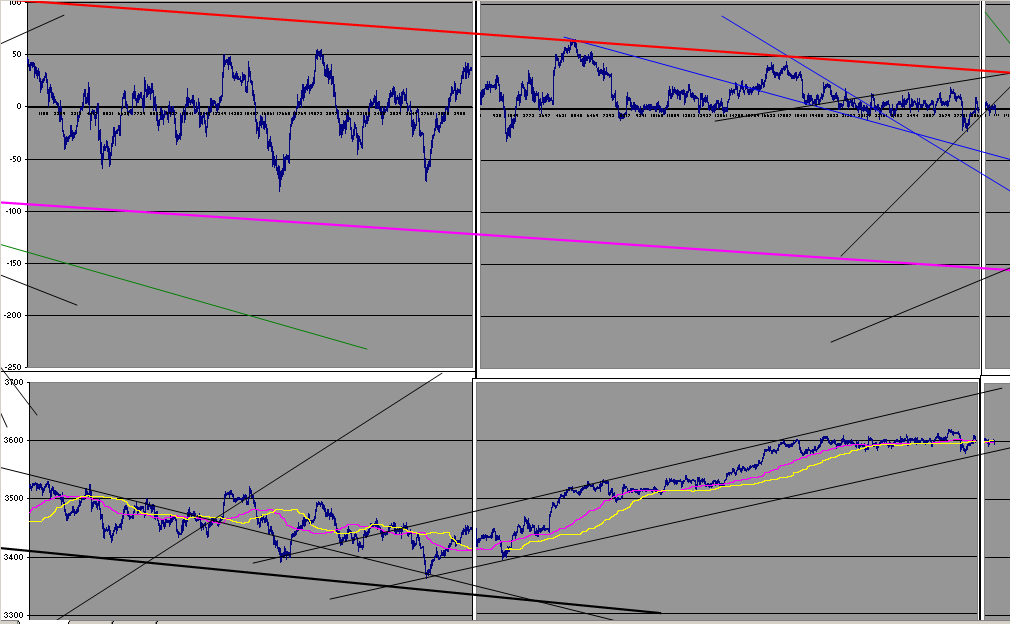The image size is (1010, 624).
Task: Click the green trendline in upper-left chart
Action: (x=184, y=297)
